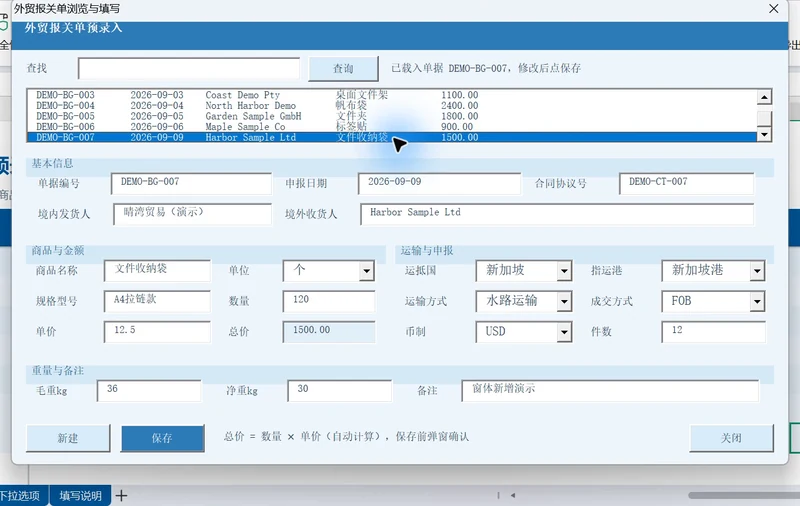Open the 指运港 dropdown arrow

coord(757,271)
